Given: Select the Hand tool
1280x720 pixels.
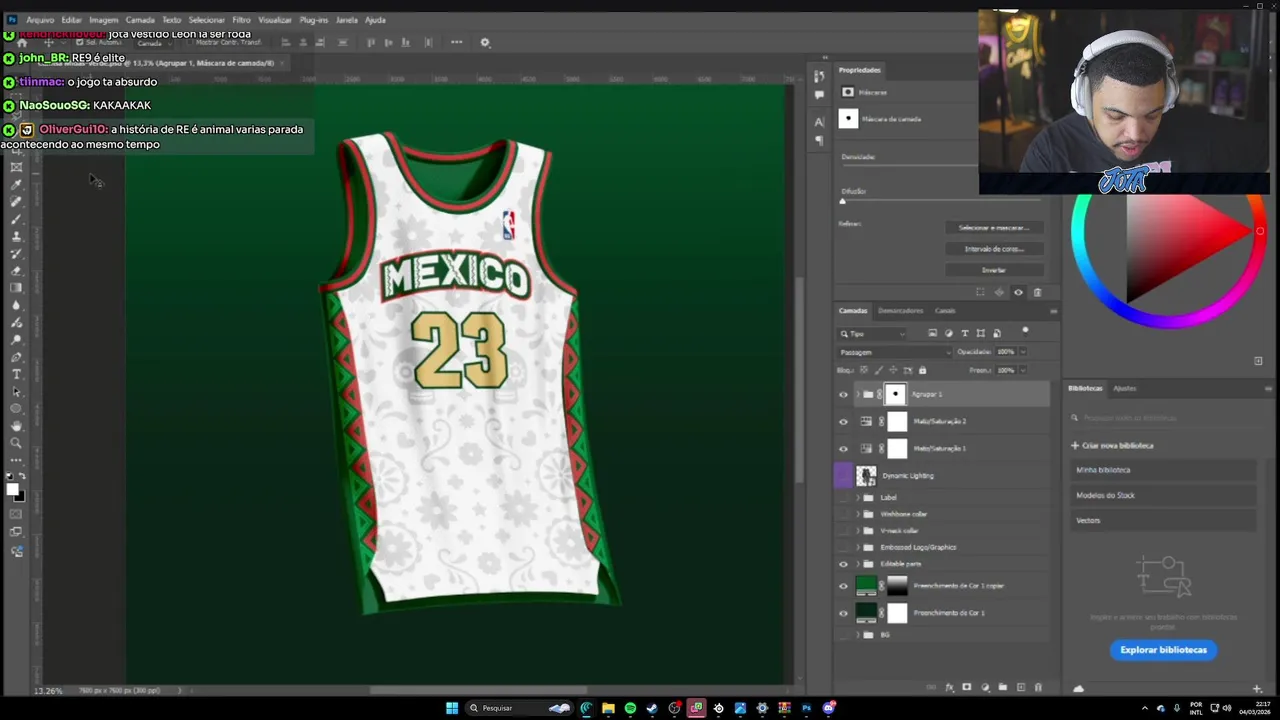Looking at the screenshot, I should [x=16, y=425].
